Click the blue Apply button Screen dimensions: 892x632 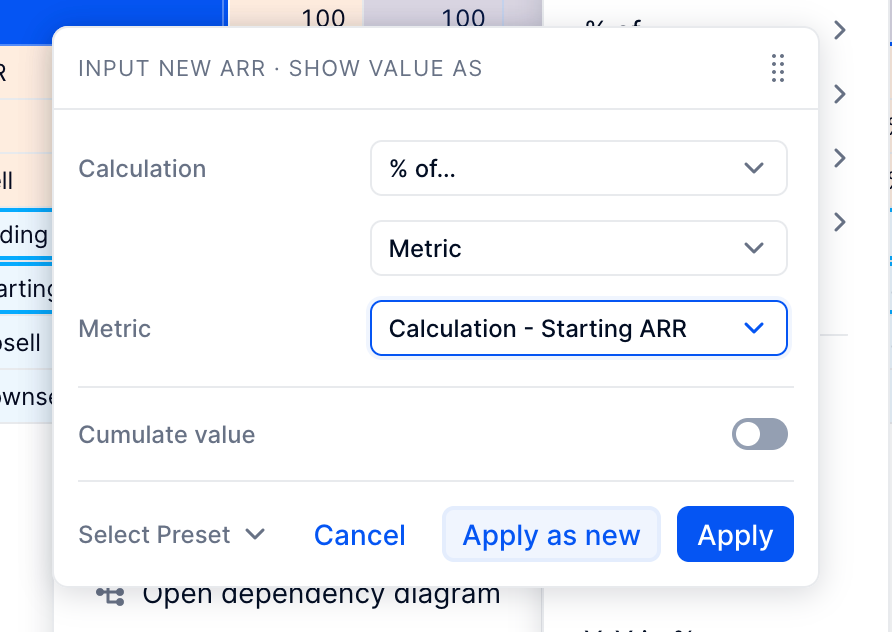[735, 534]
